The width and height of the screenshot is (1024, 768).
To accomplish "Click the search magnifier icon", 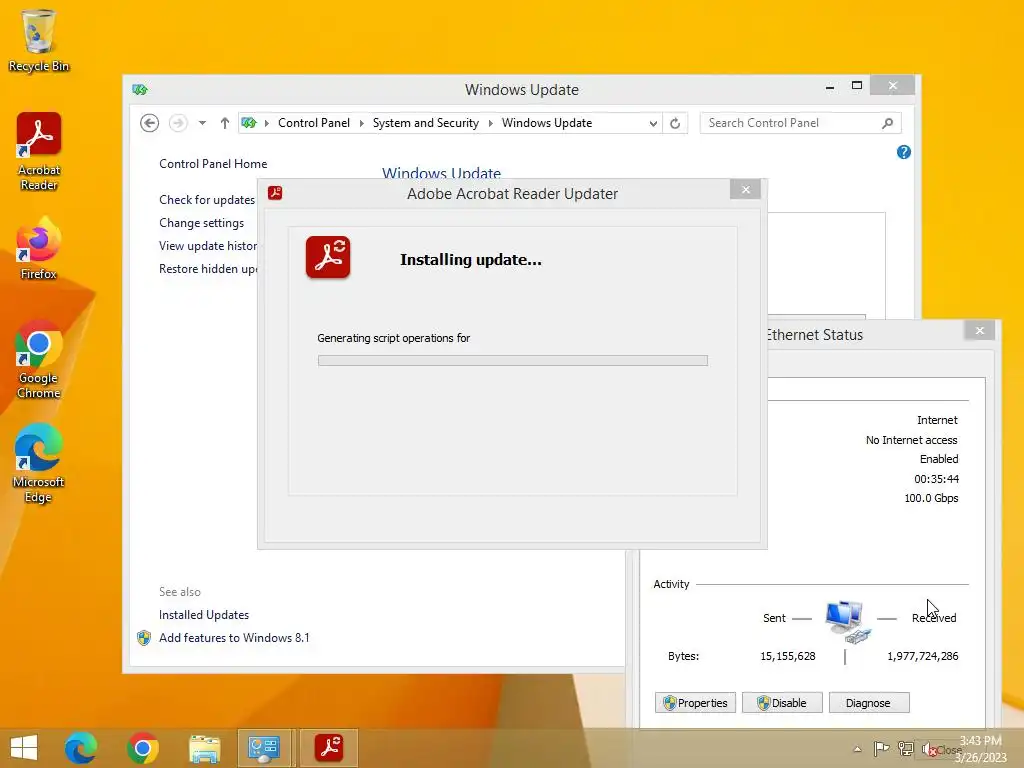I will click(x=888, y=123).
